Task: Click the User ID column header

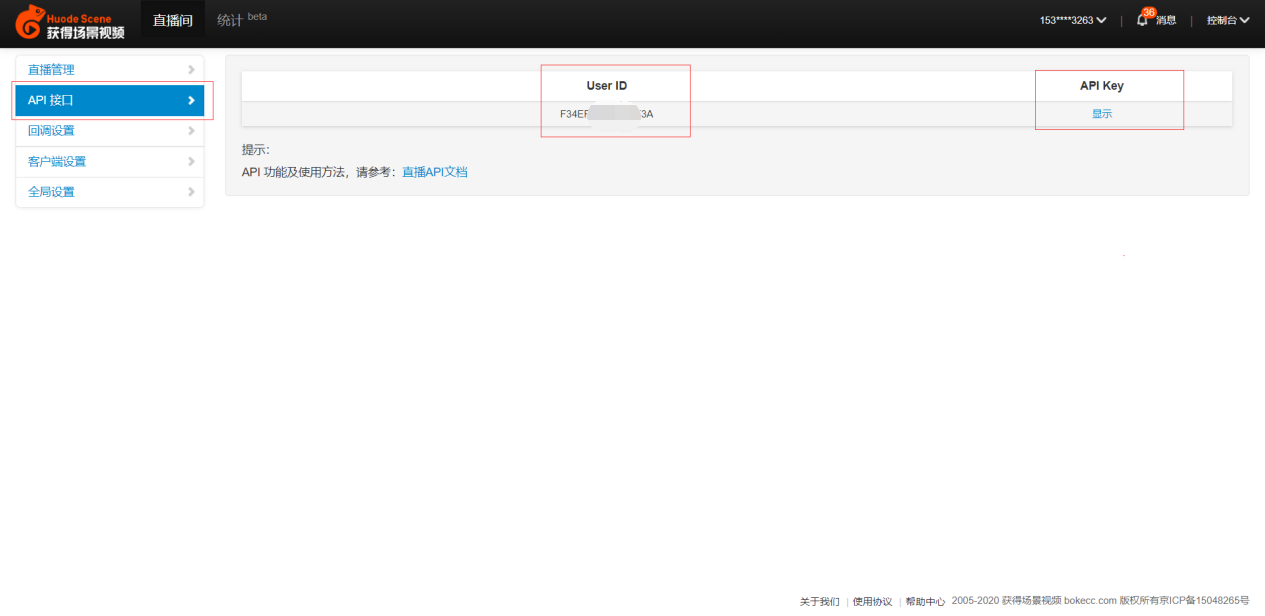Action: tap(606, 86)
